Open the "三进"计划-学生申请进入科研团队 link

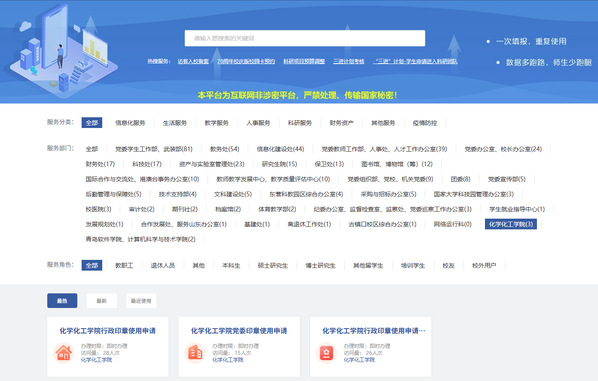tap(415, 61)
